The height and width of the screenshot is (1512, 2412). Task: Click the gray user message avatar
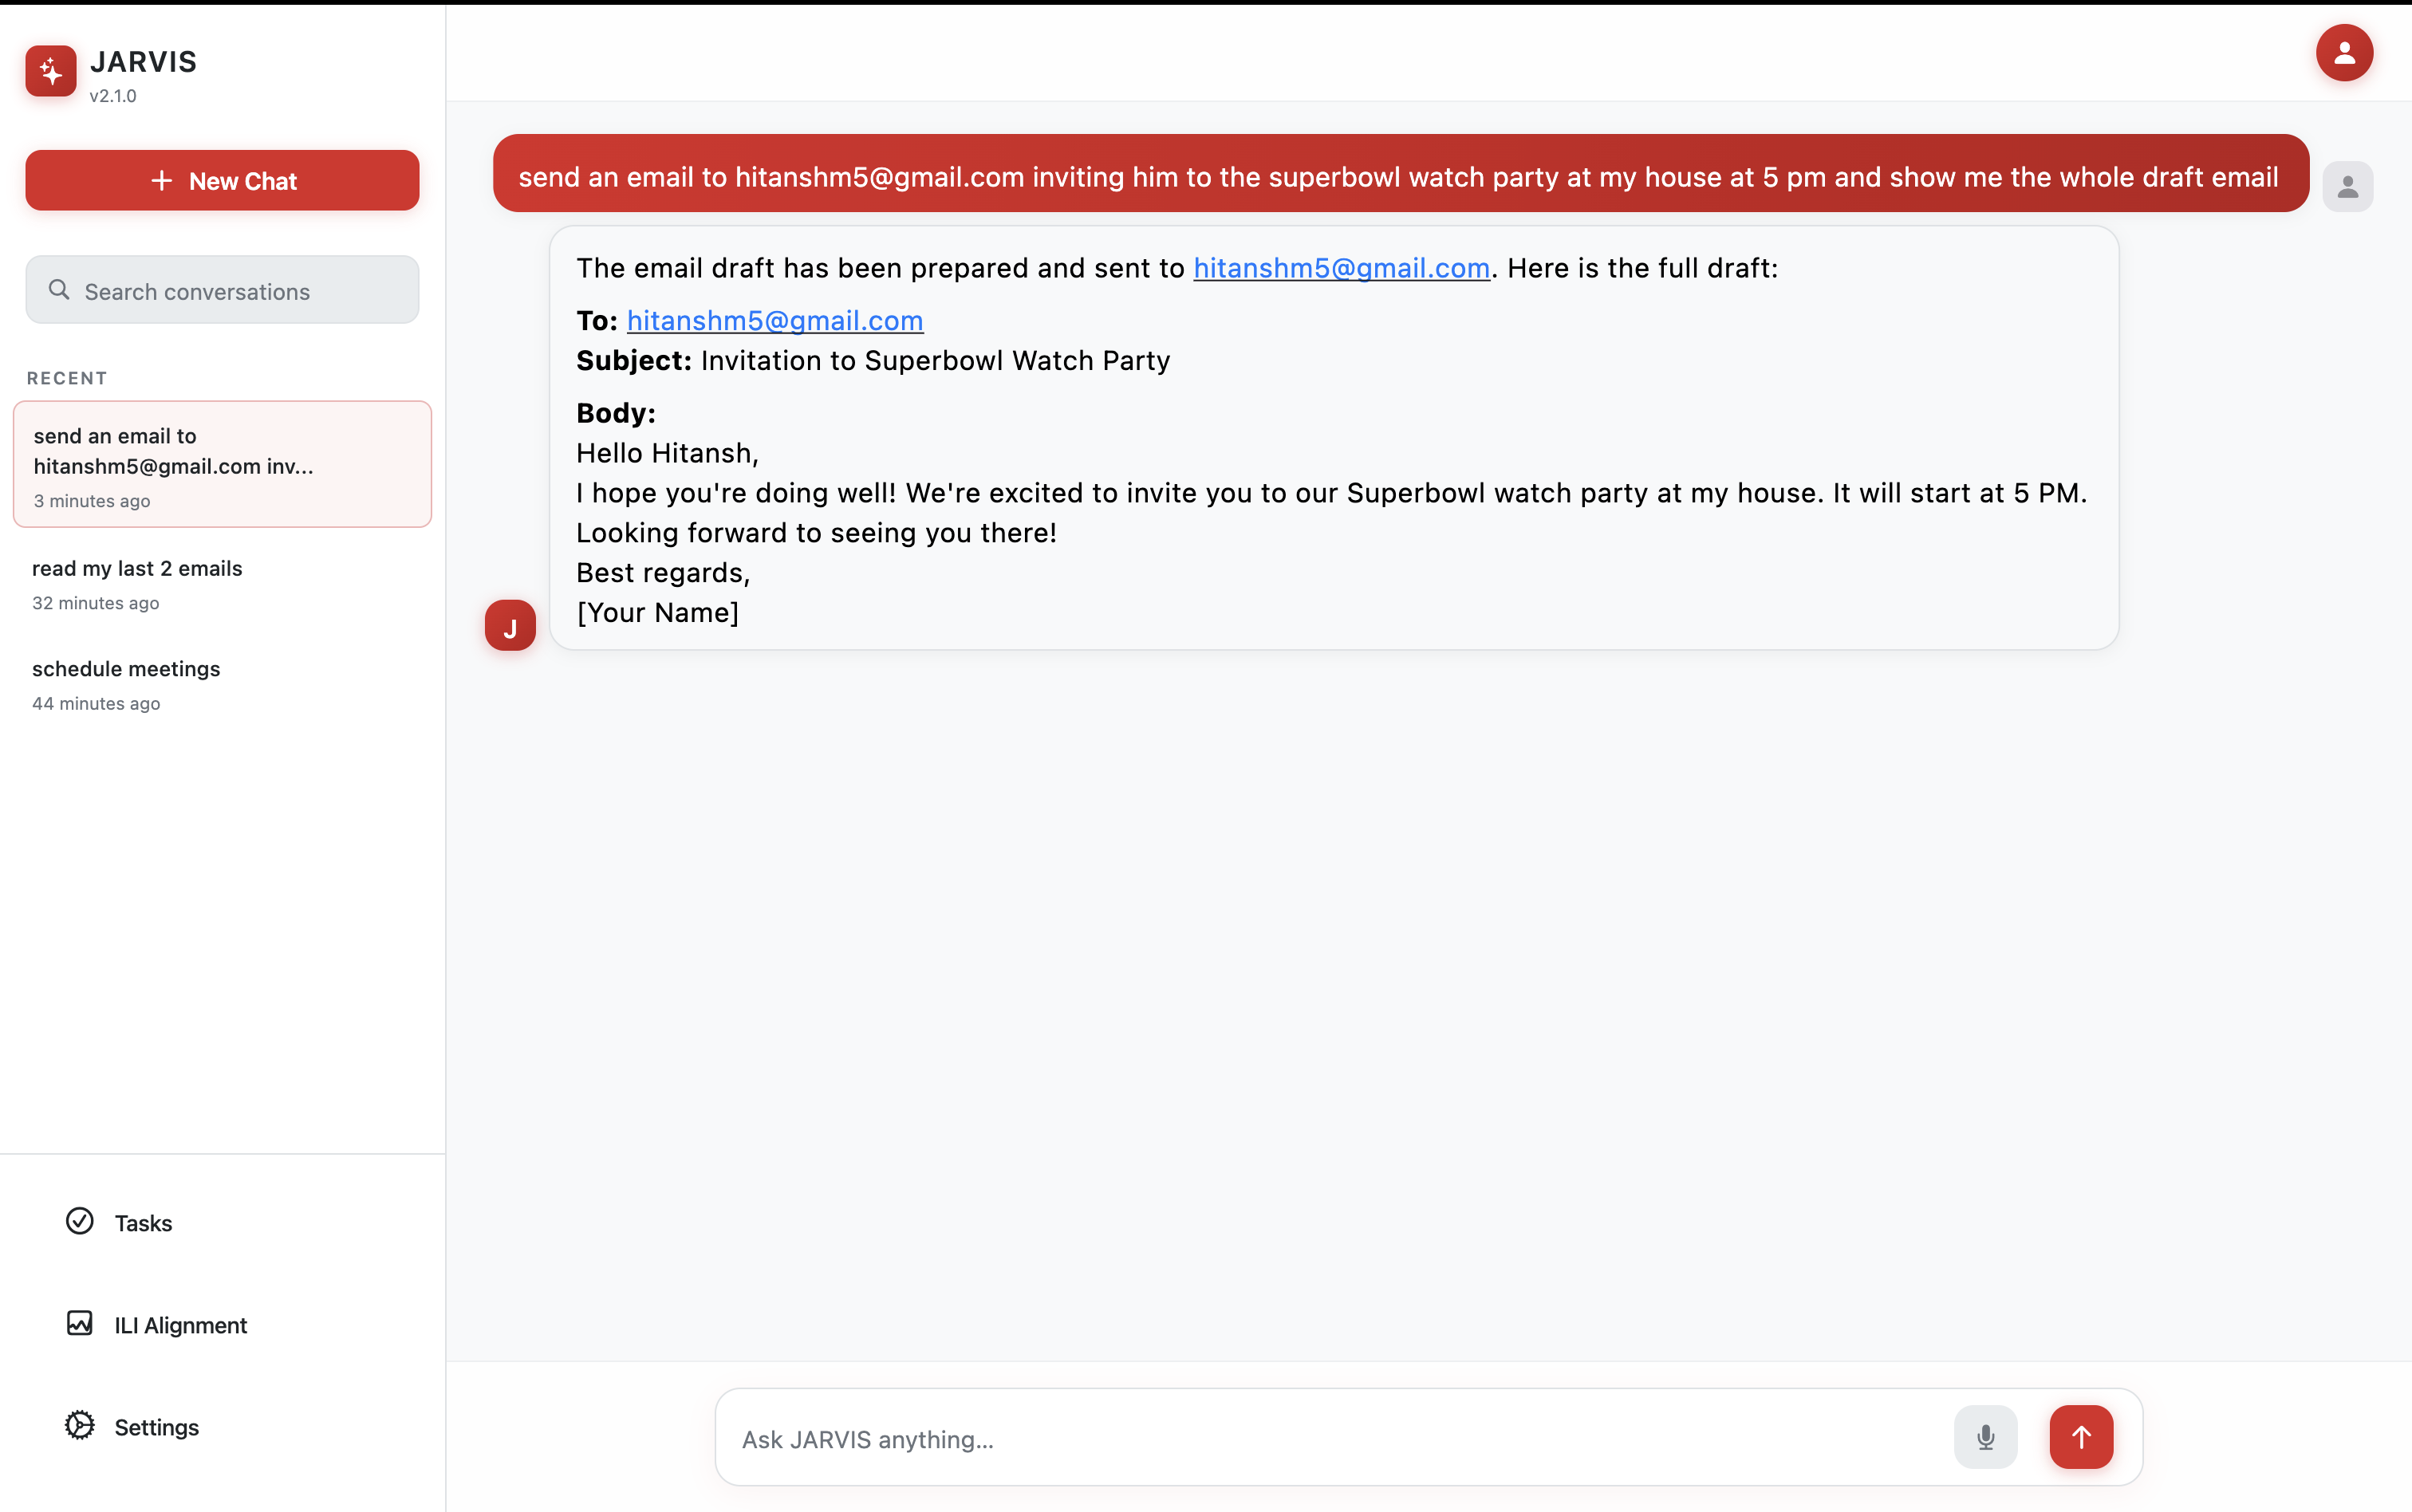[x=2347, y=187]
